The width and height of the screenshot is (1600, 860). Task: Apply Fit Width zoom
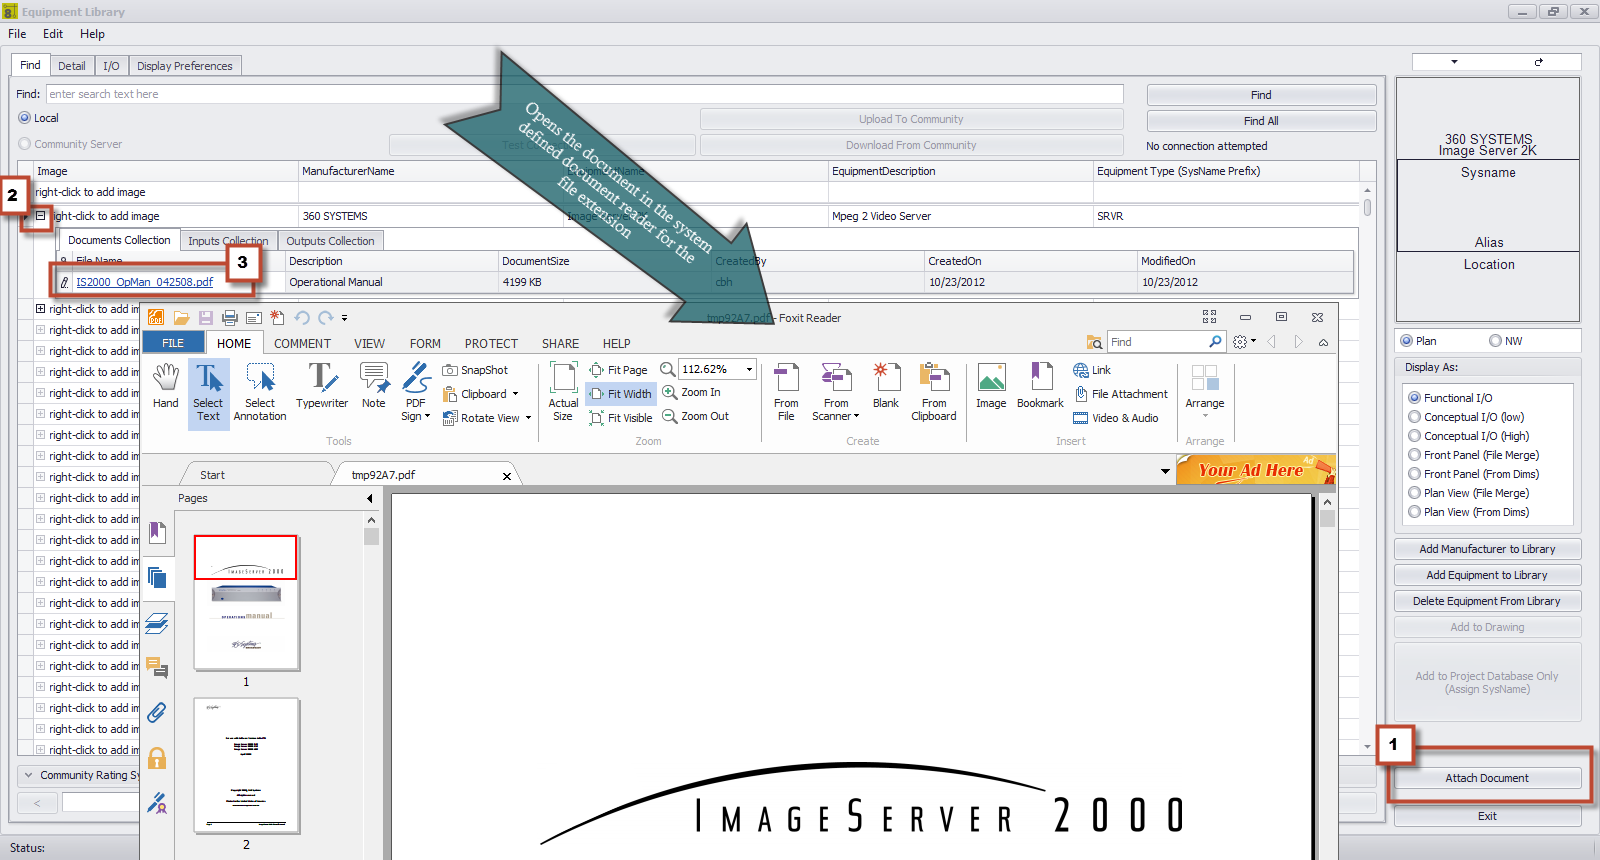point(620,394)
